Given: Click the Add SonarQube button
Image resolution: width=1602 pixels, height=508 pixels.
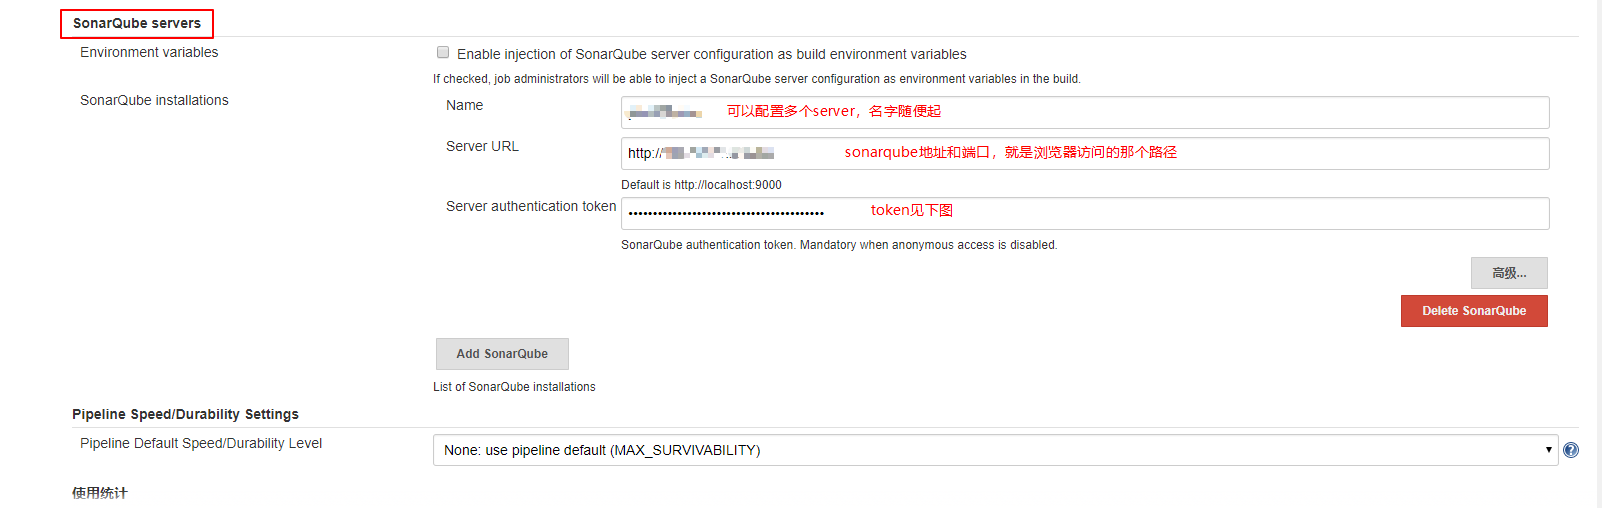Looking at the screenshot, I should [x=502, y=354].
